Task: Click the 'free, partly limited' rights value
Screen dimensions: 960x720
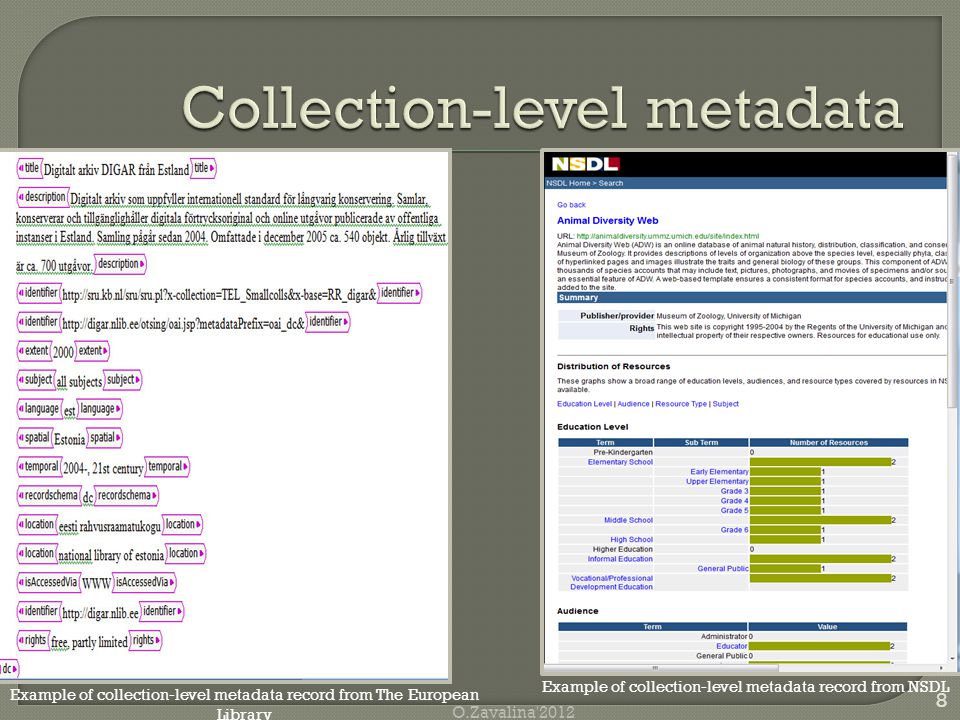Action: point(89,642)
